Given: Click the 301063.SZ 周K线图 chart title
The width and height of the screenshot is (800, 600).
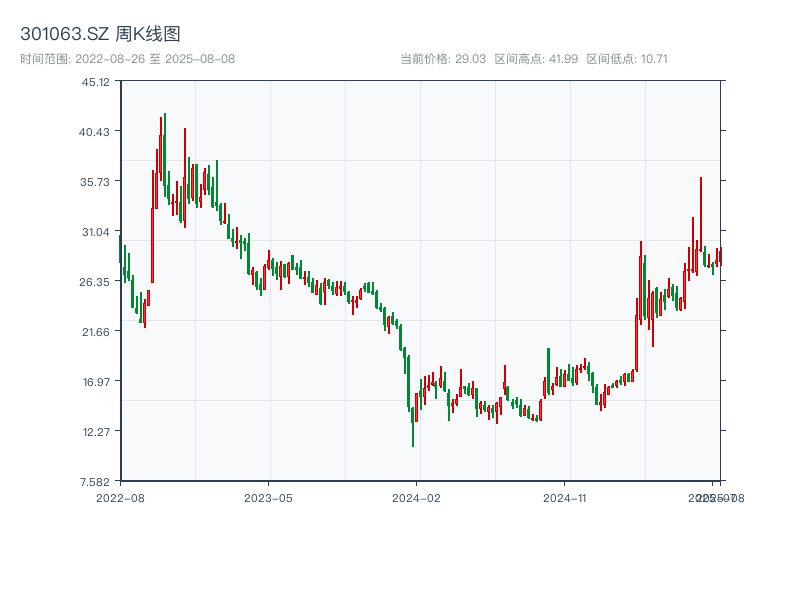Looking at the screenshot, I should 100,35.
